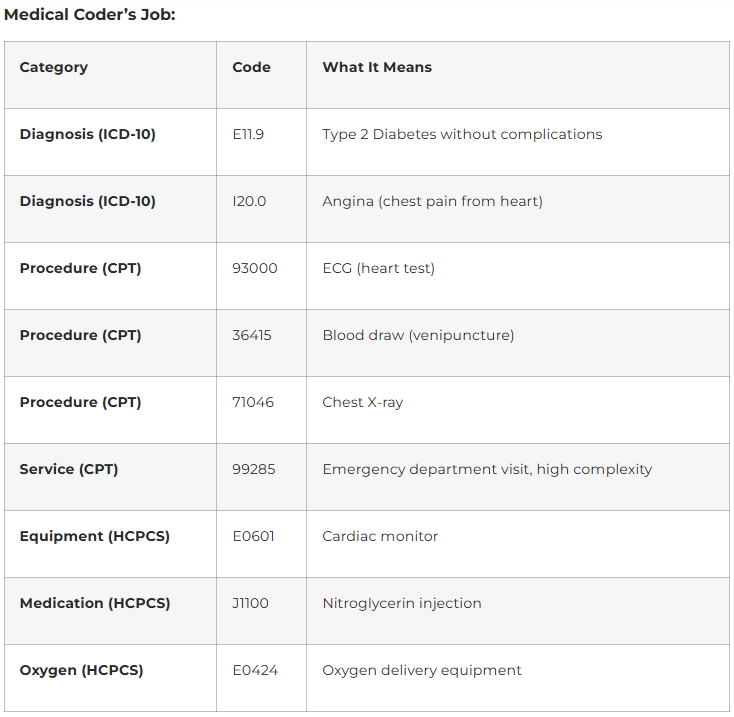This screenshot has height=717, width=734.
Task: Click the Nitroglycerin injection description
Action: (x=402, y=603)
